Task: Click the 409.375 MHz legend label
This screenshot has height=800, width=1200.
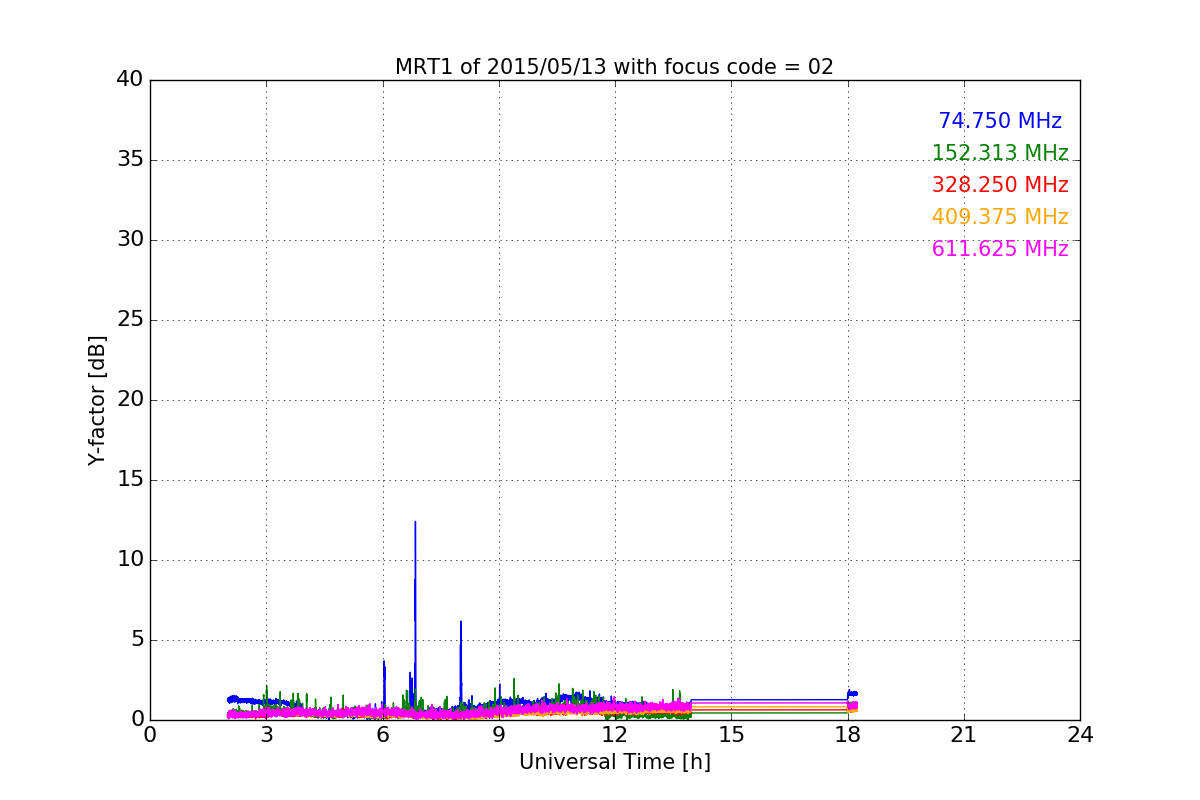Action: (x=1000, y=217)
